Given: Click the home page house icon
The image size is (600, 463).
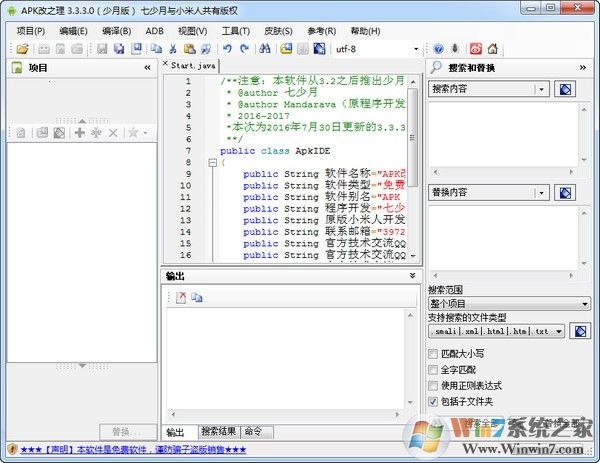Looking at the screenshot, I should click(493, 49).
